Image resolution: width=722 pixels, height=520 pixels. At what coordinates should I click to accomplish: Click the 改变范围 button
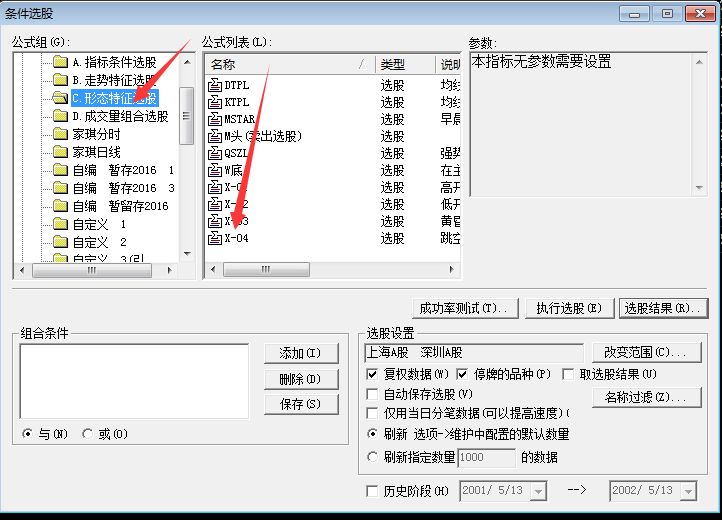[x=644, y=352]
